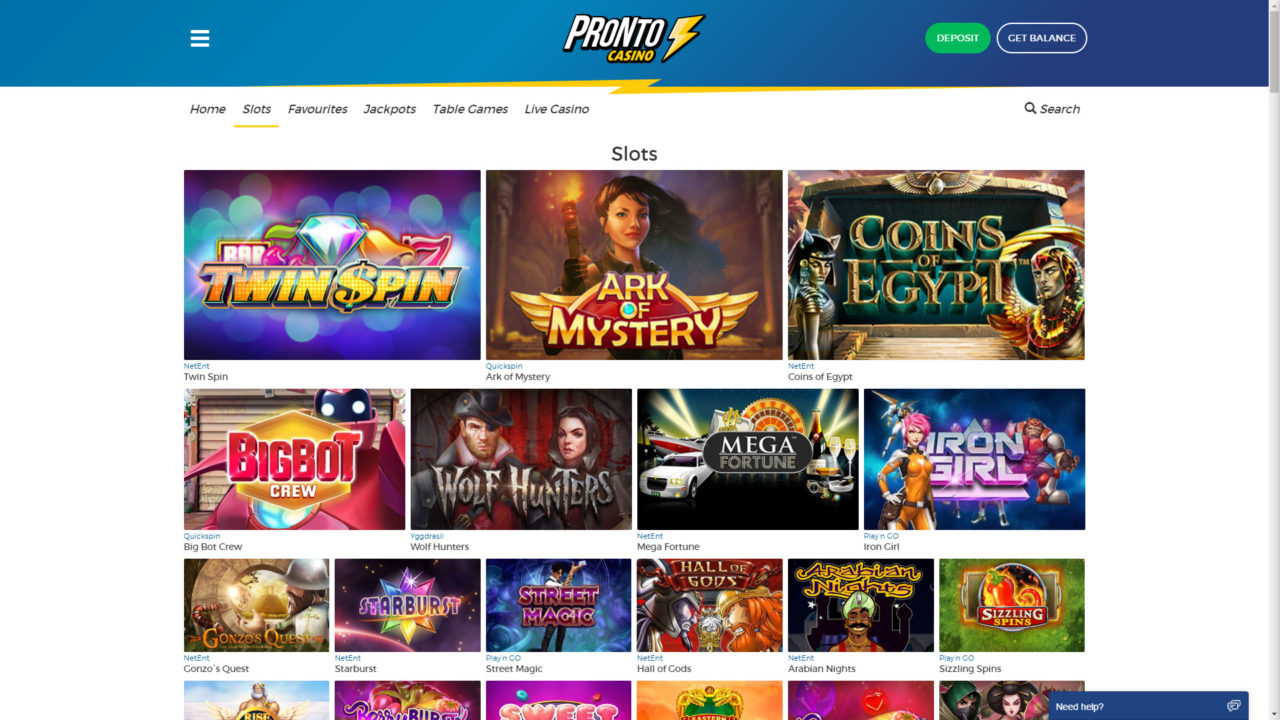Launch the Twin Spin slot thumbnail
The width and height of the screenshot is (1280, 720).
pyautogui.click(x=332, y=265)
